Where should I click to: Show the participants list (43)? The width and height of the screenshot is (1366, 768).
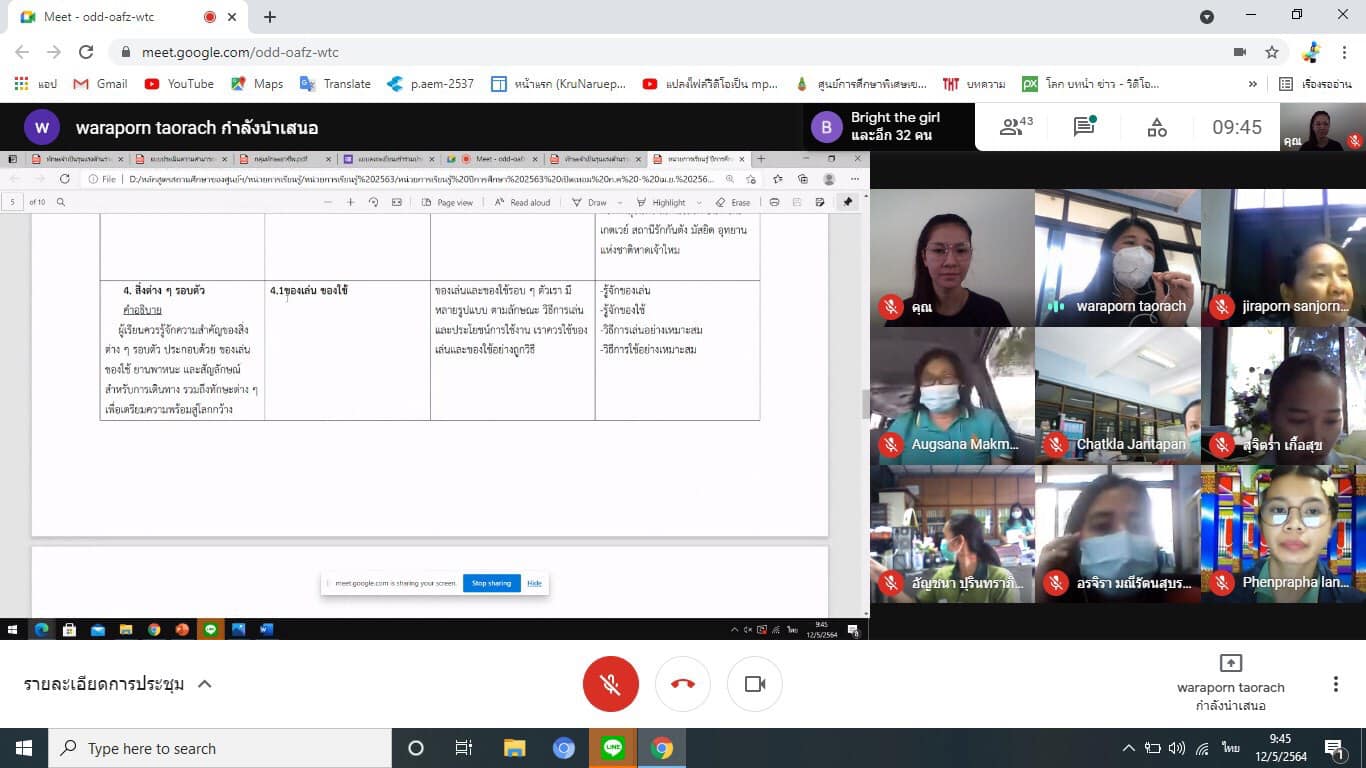point(1017,127)
